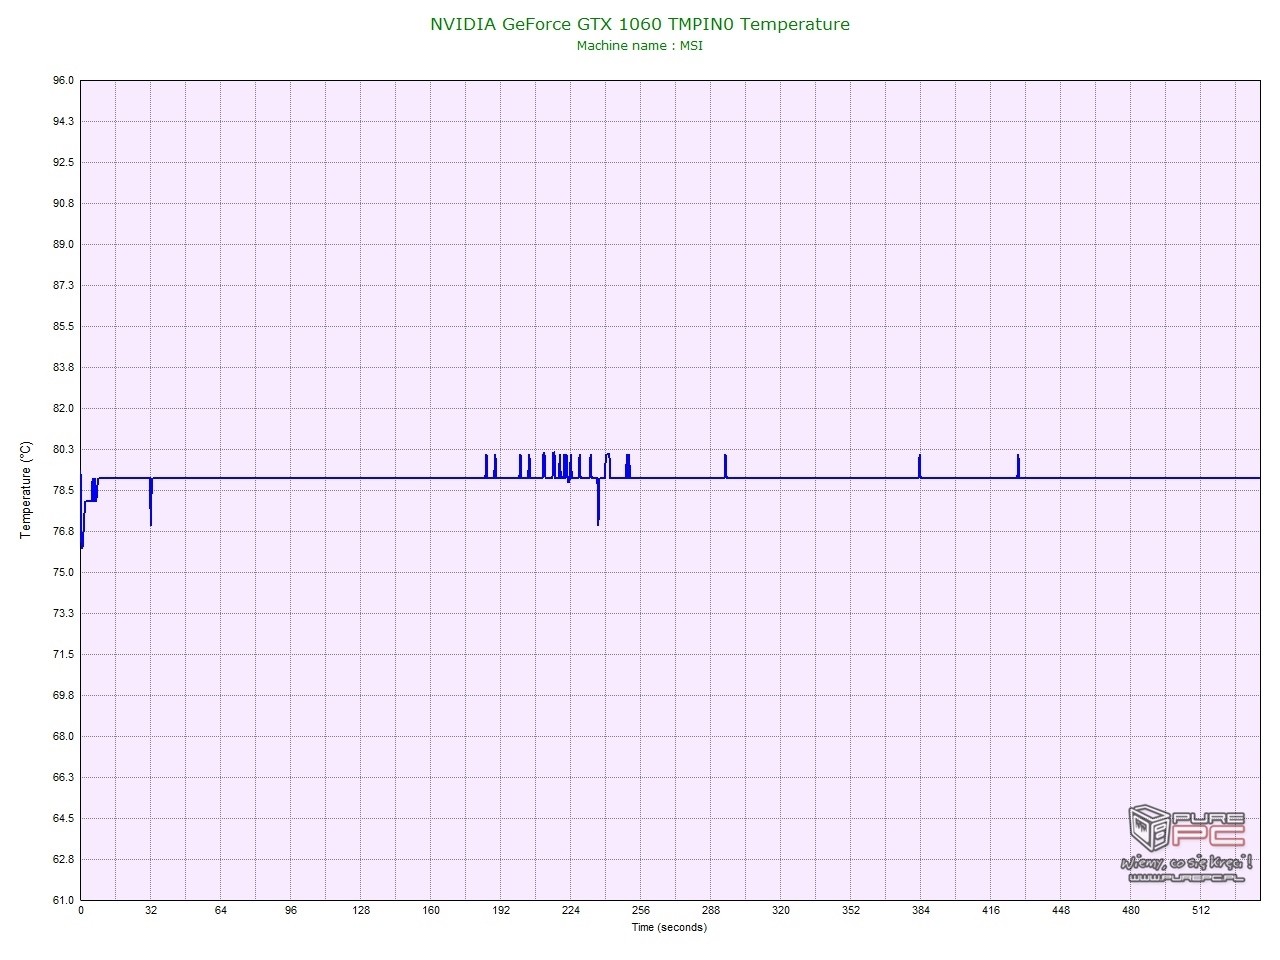The width and height of the screenshot is (1280, 960).
Task: Click the Temperature (°C) axis label
Action: pos(26,490)
